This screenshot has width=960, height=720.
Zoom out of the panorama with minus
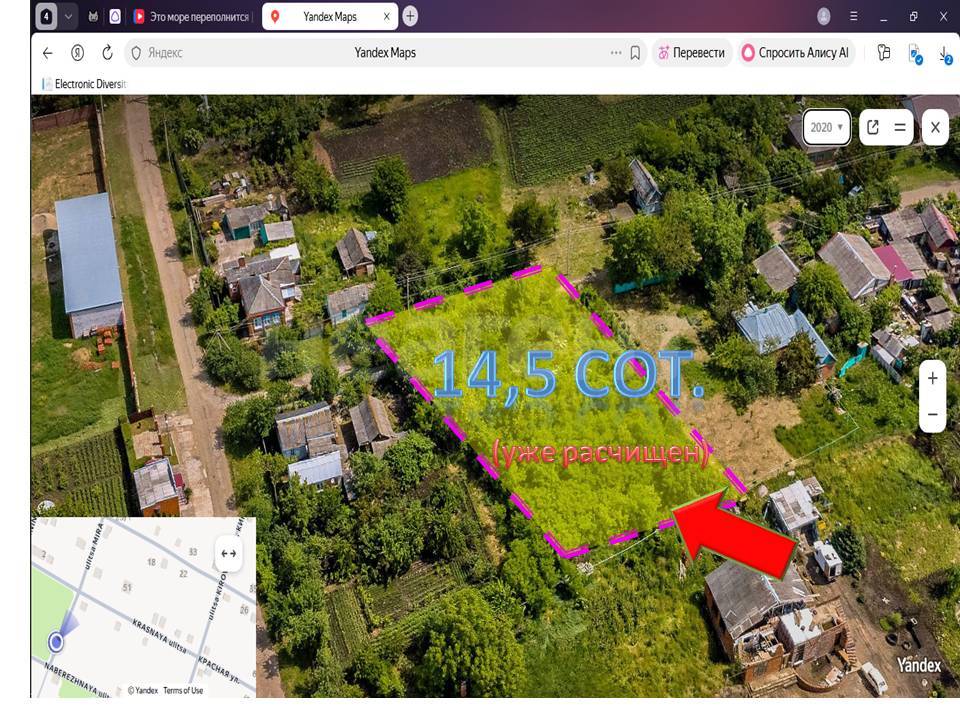(x=932, y=414)
